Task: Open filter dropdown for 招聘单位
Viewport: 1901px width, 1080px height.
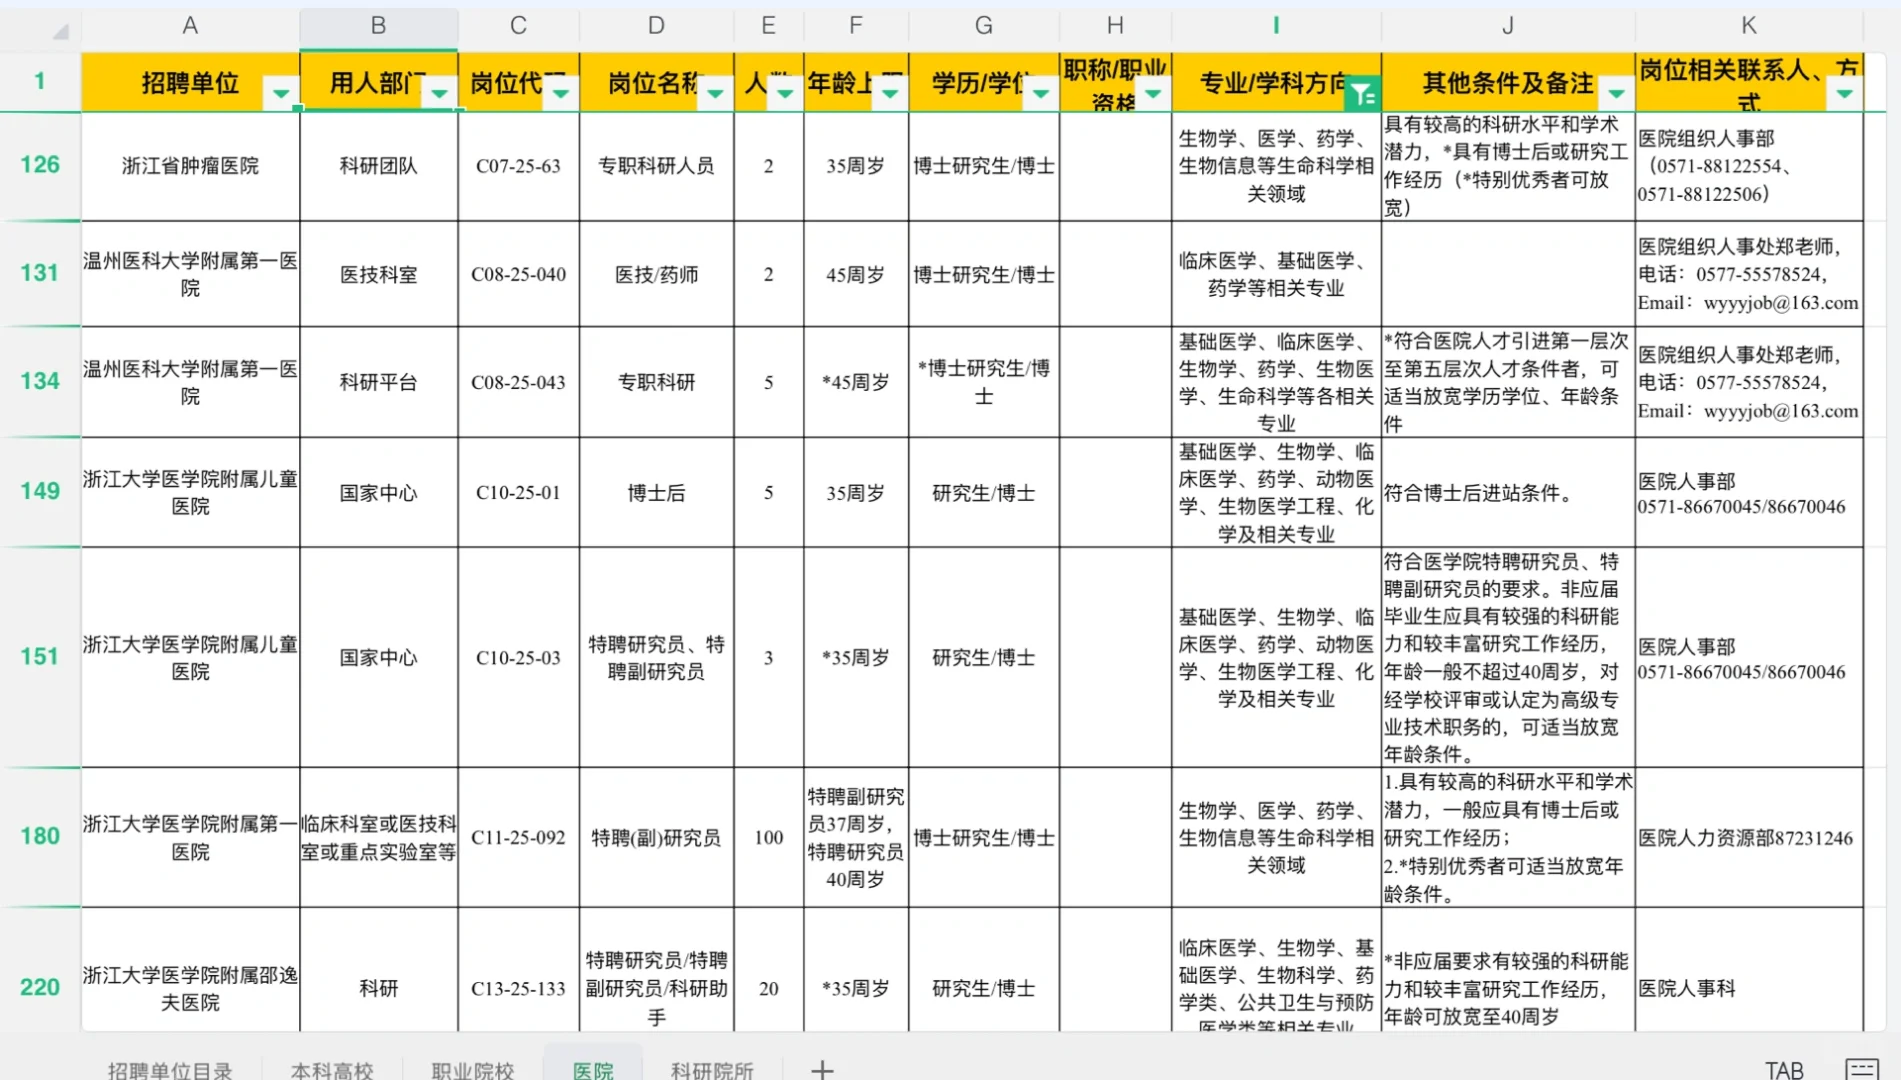Action: tap(281, 94)
